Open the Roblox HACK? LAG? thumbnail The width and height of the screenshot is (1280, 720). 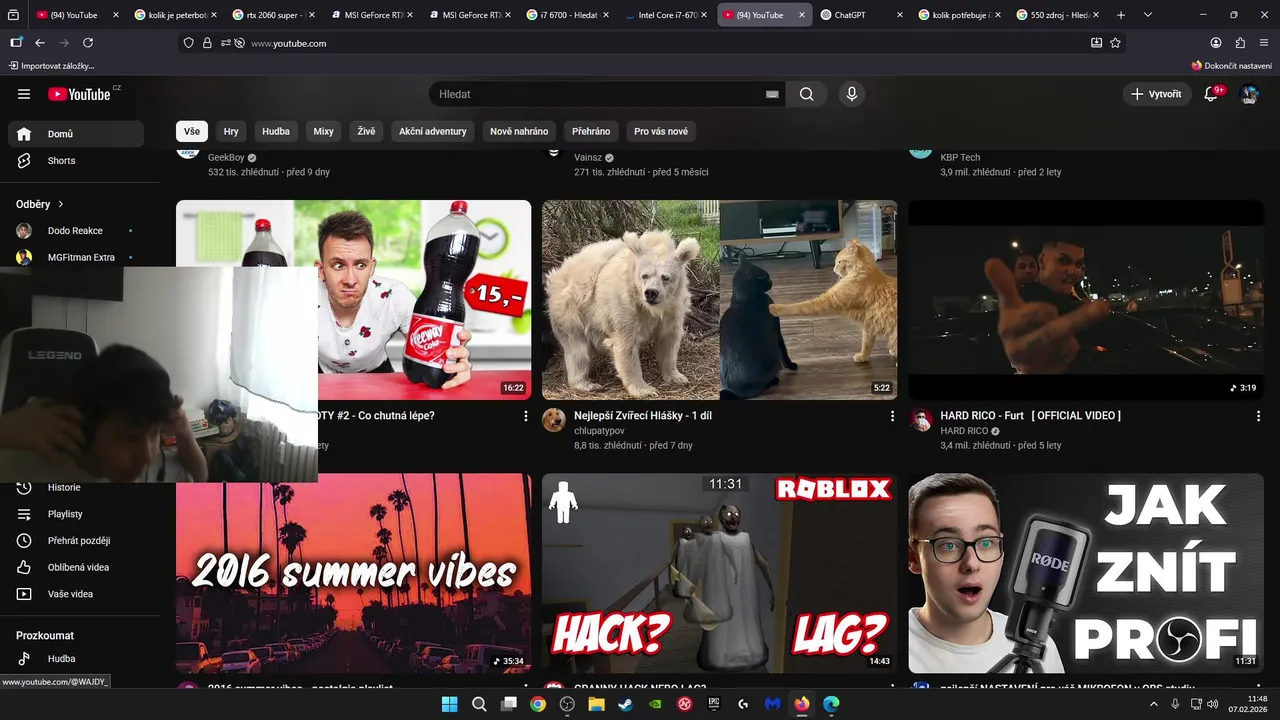click(x=720, y=573)
